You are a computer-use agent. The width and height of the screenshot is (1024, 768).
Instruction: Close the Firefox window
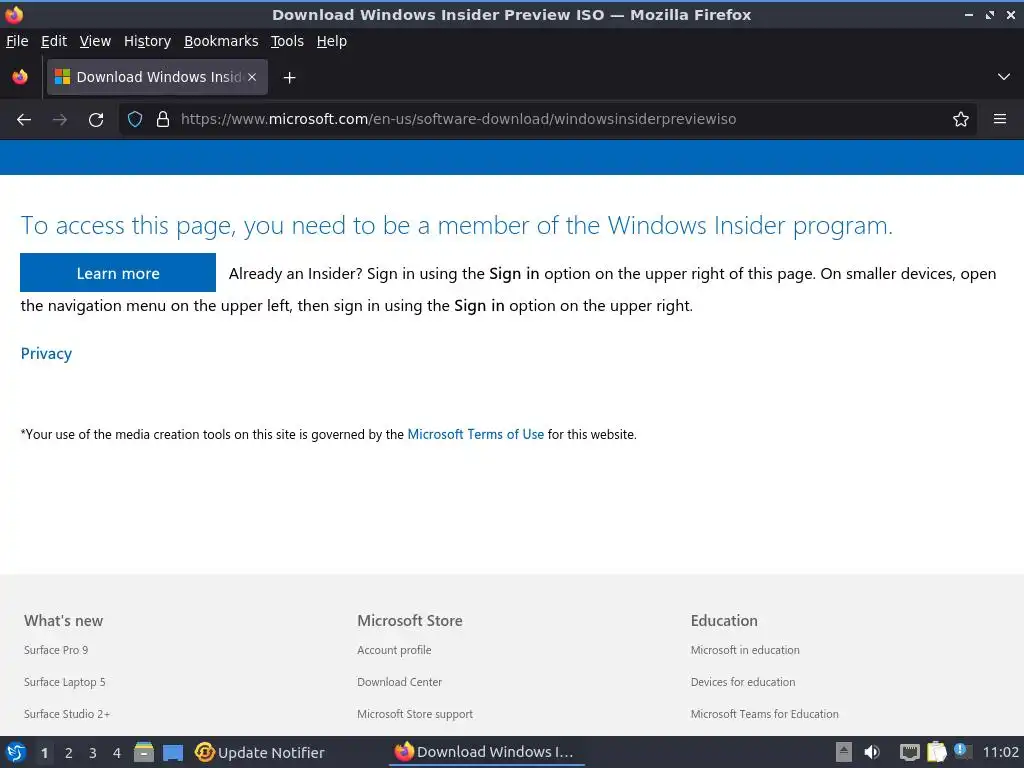[1011, 14]
